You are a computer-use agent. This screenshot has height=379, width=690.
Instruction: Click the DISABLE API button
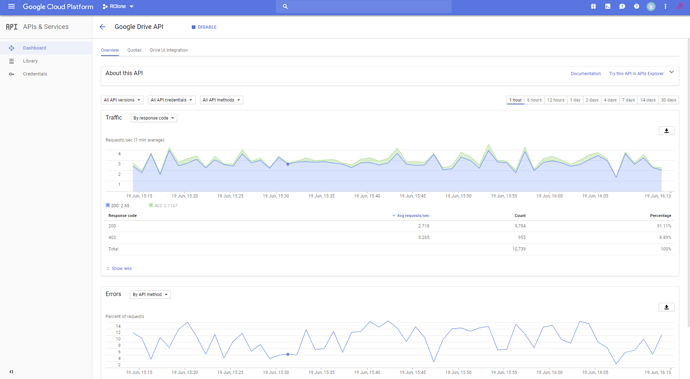coord(204,27)
